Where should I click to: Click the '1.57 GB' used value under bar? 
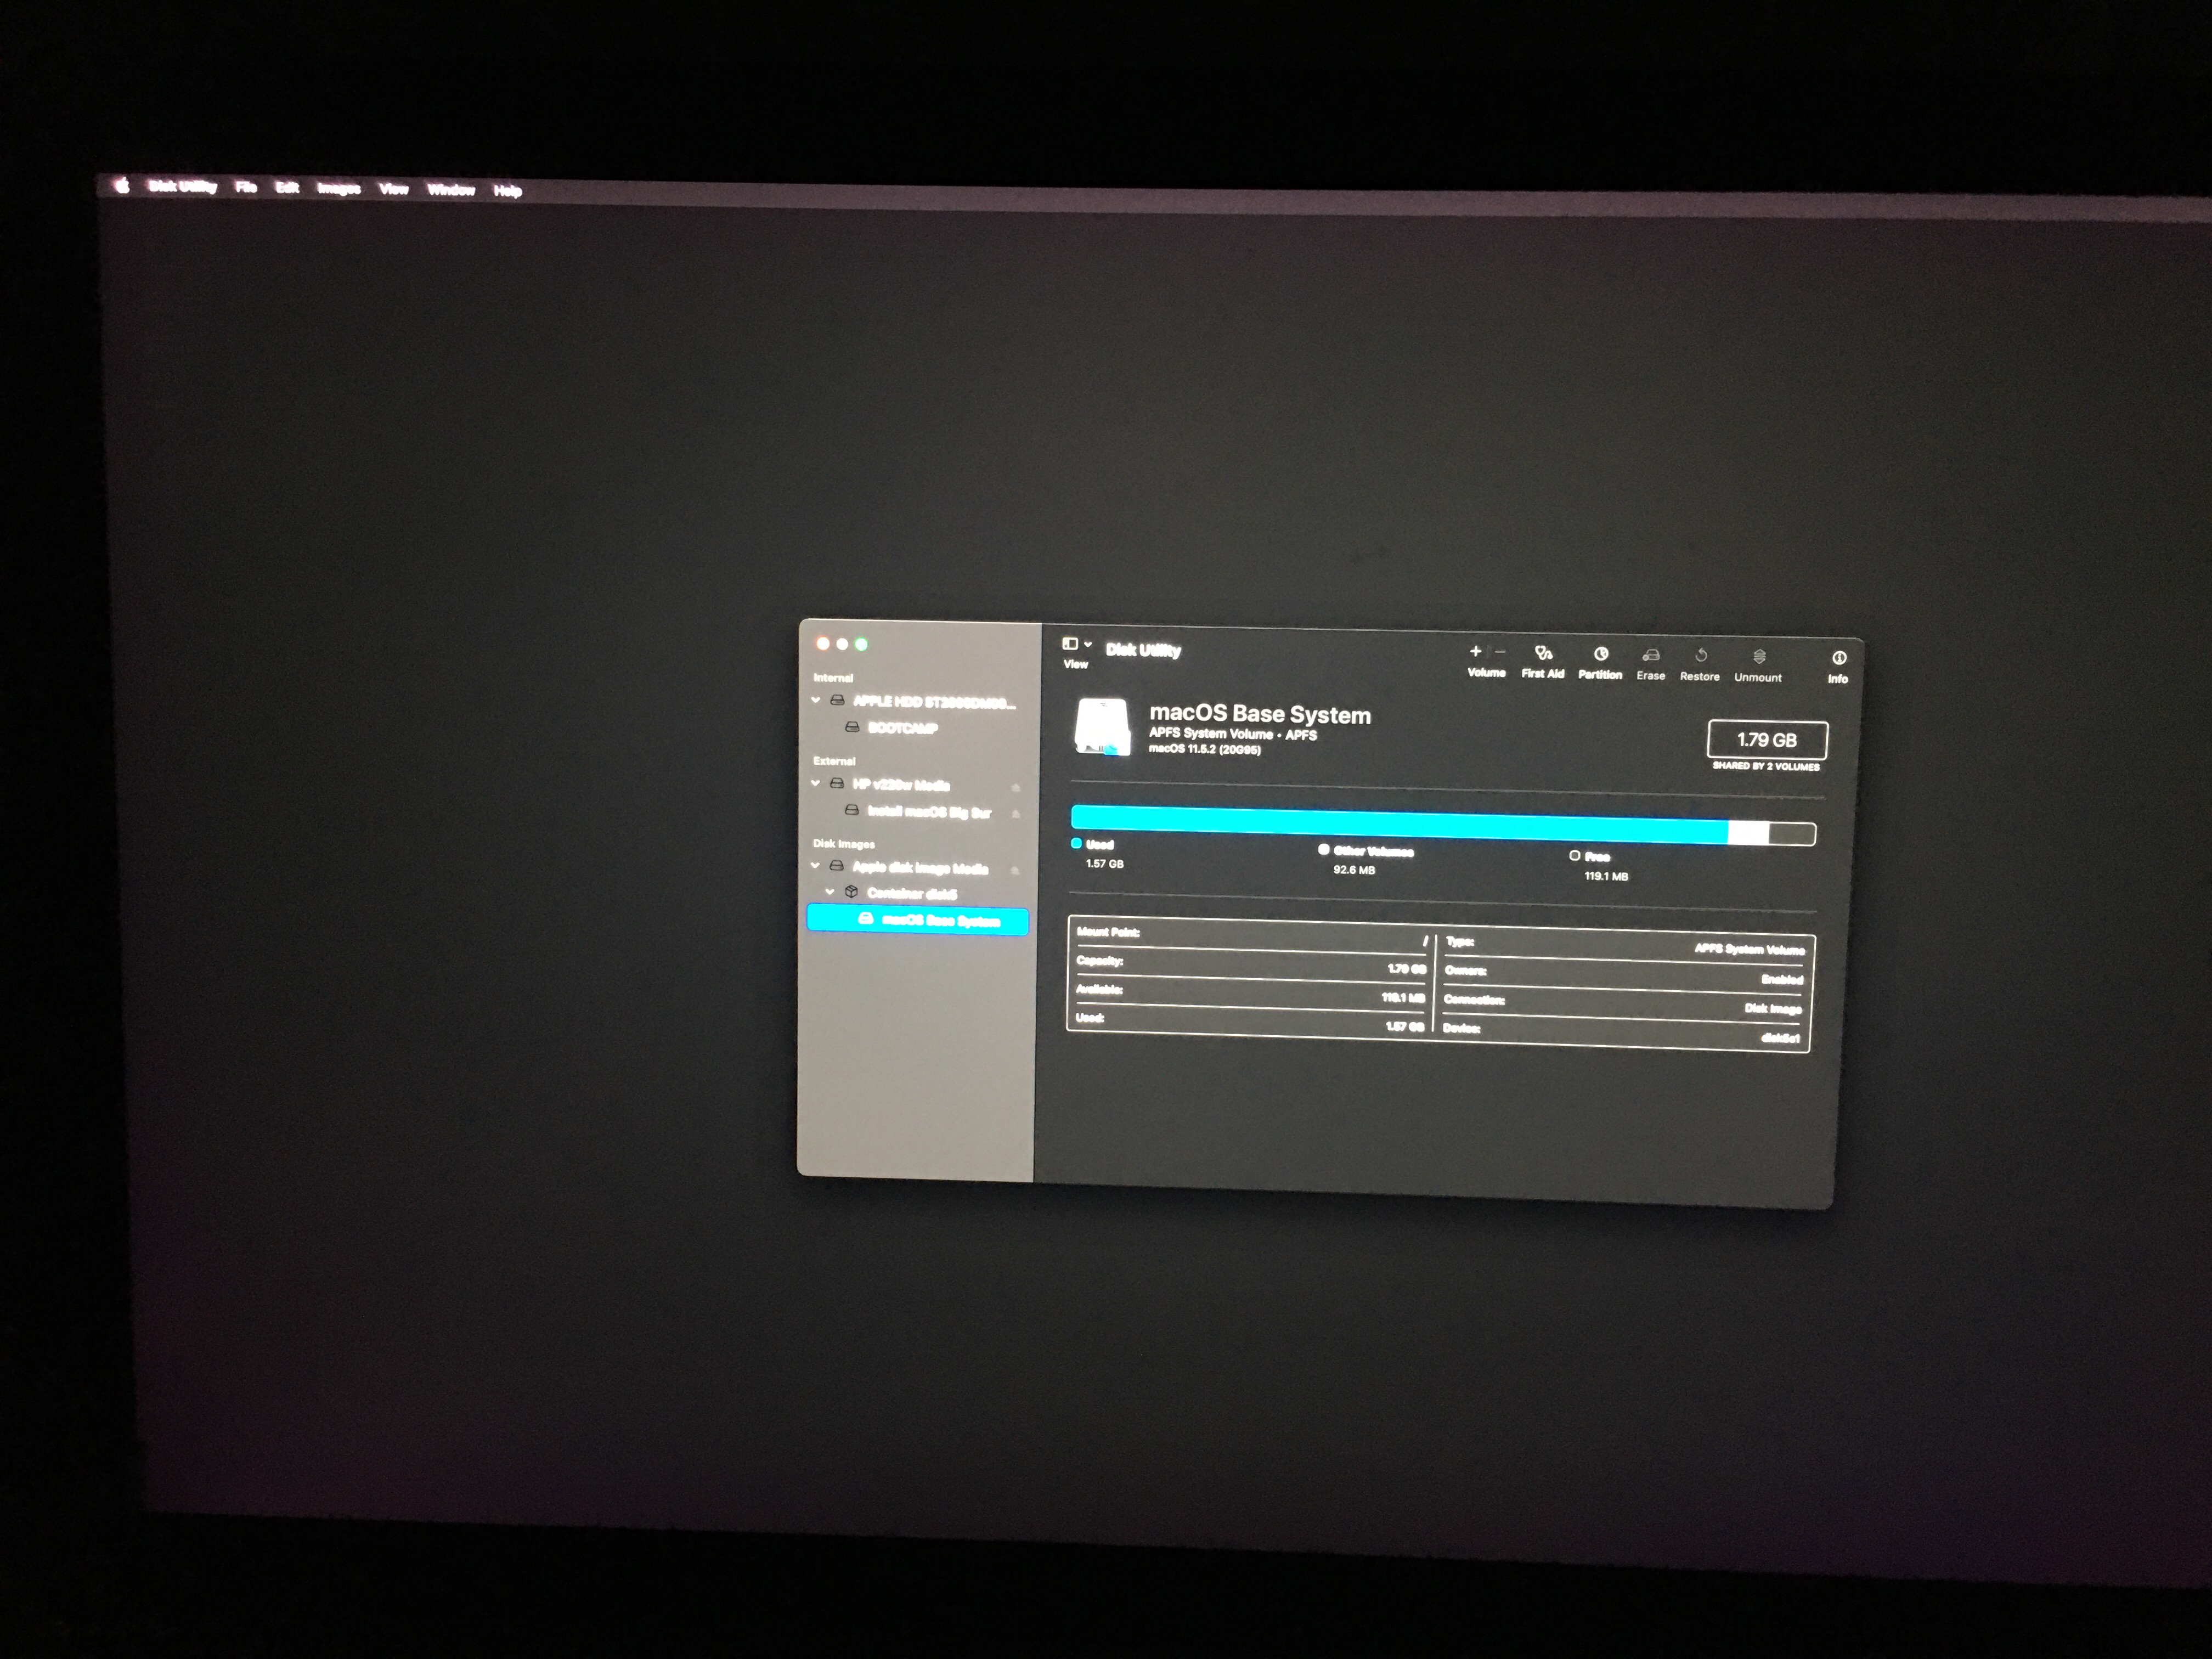point(1105,864)
